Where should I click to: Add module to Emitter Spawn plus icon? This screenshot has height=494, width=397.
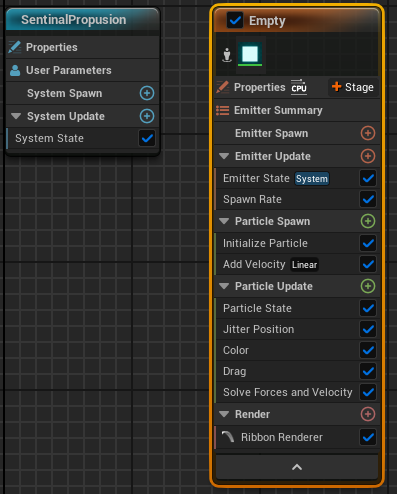(368, 133)
